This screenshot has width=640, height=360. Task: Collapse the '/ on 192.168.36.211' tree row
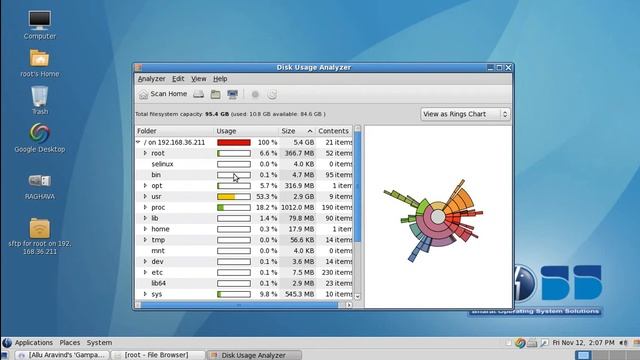pyautogui.click(x=138, y=142)
